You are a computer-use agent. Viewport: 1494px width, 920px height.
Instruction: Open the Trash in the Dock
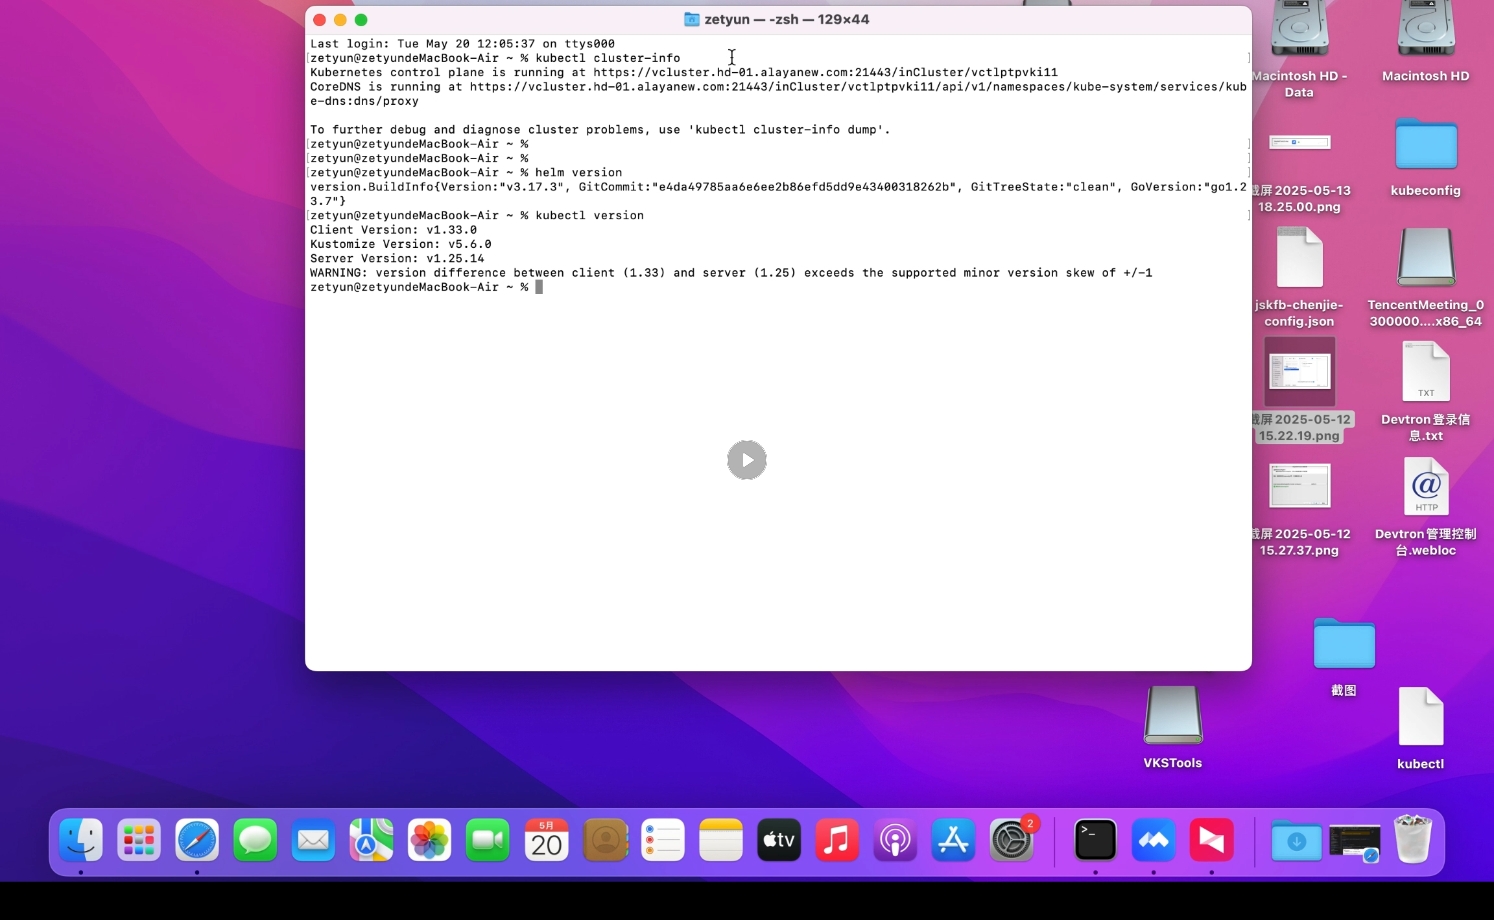pyautogui.click(x=1413, y=840)
